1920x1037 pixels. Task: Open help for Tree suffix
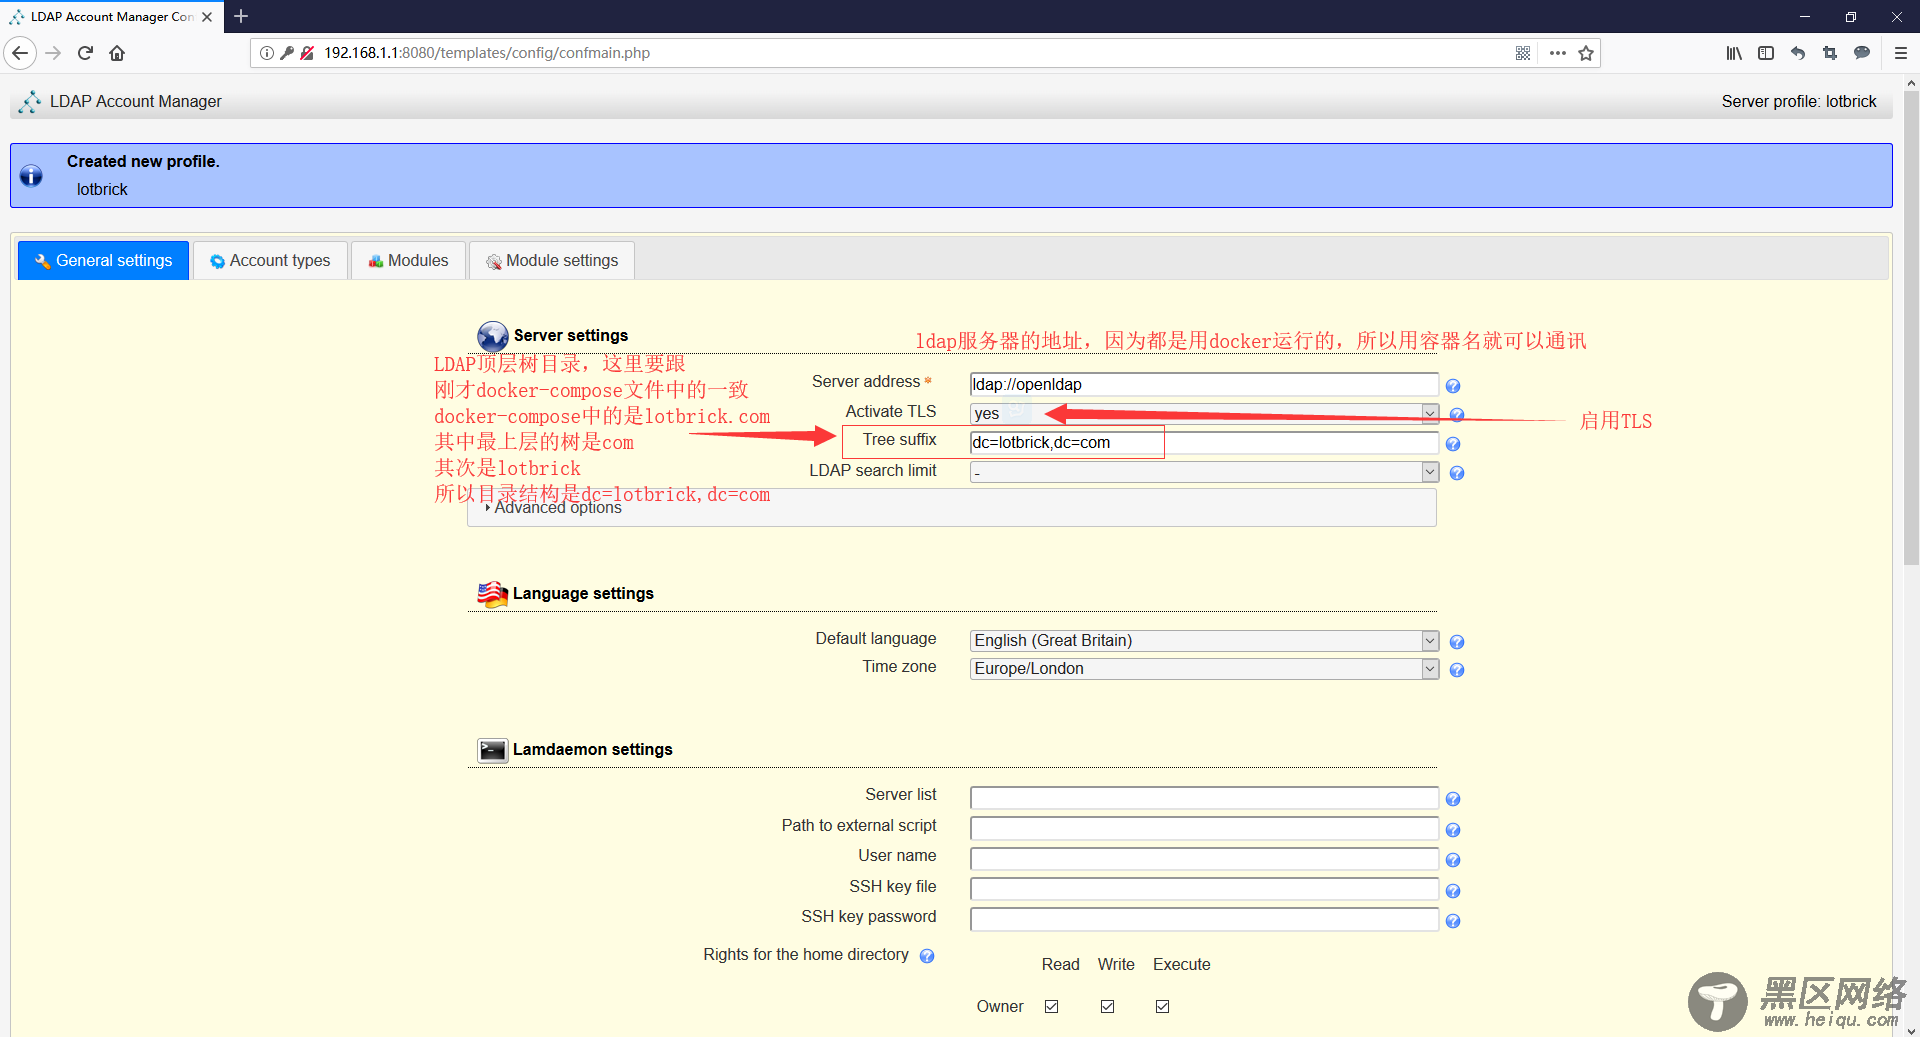pos(1453,444)
